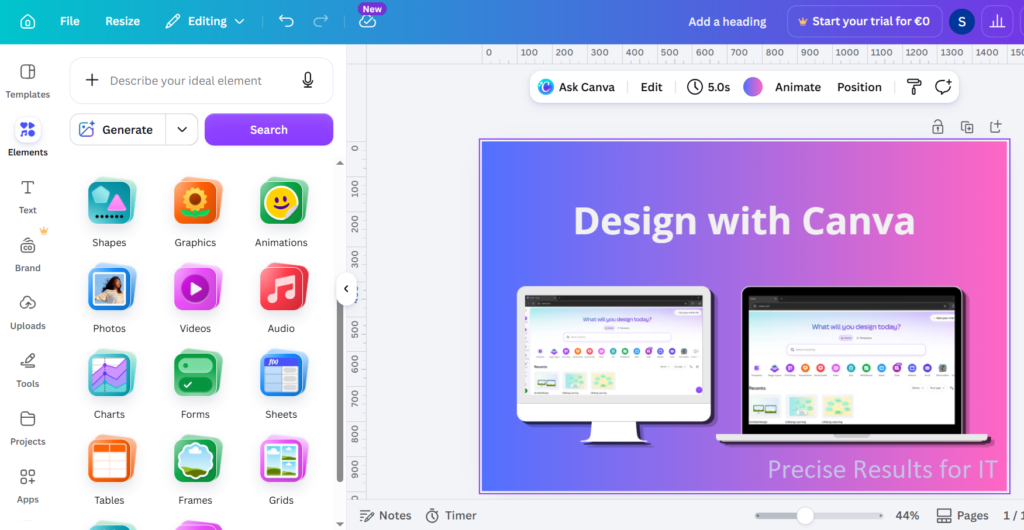The height and width of the screenshot is (530, 1024).
Task: Click the Generate button
Action: point(118,129)
